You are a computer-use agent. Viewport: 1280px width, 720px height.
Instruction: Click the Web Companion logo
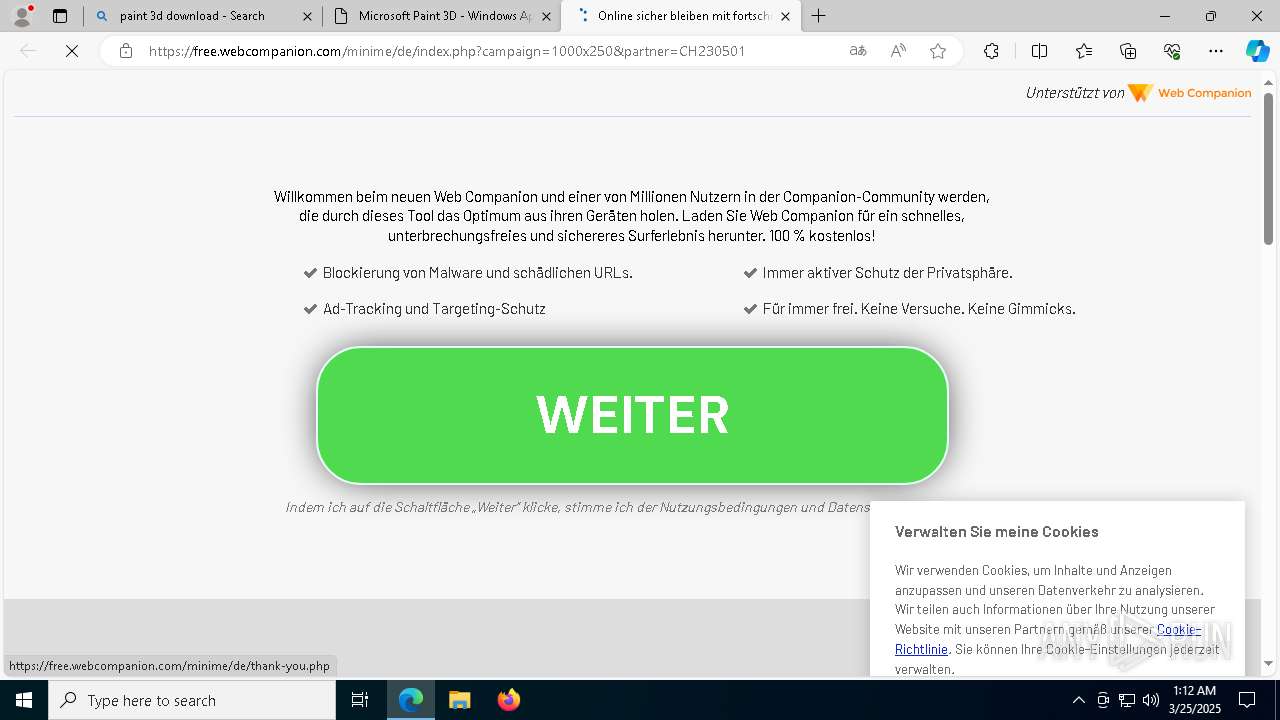[1190, 93]
